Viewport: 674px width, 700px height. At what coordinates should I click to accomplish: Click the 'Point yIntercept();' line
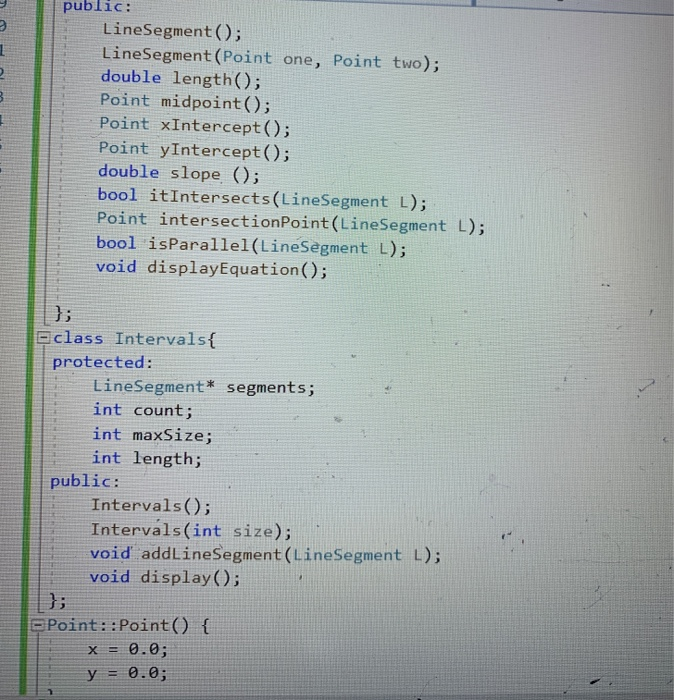point(194,150)
